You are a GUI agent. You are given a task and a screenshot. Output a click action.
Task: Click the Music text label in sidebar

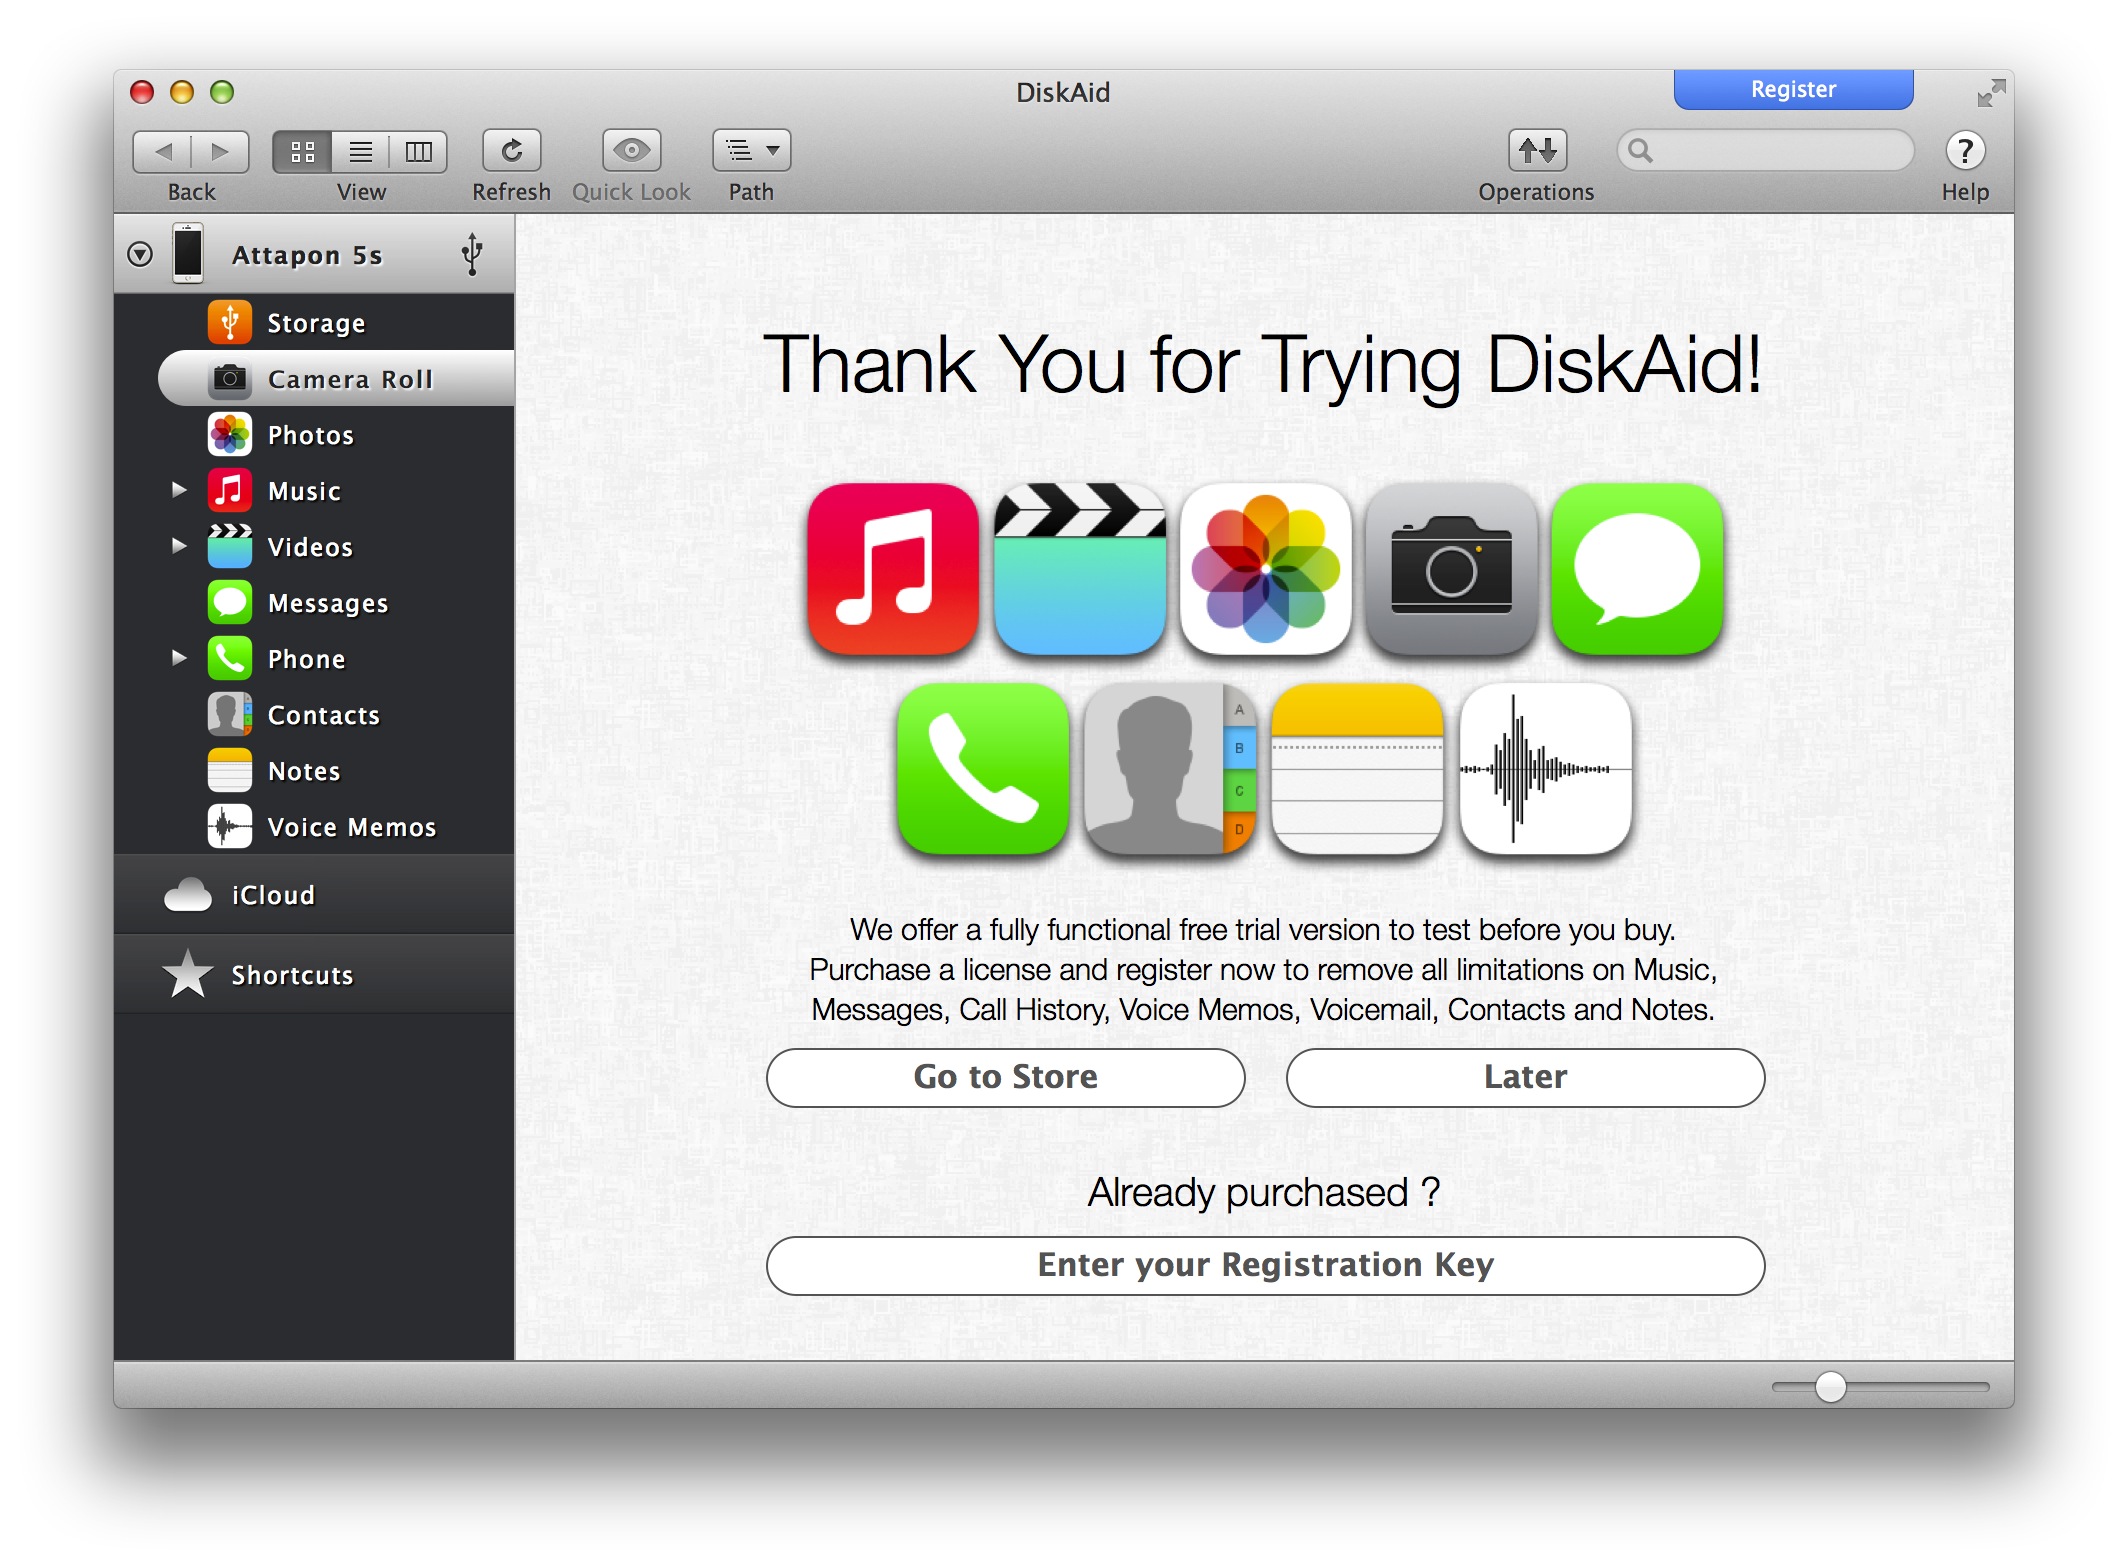(304, 491)
